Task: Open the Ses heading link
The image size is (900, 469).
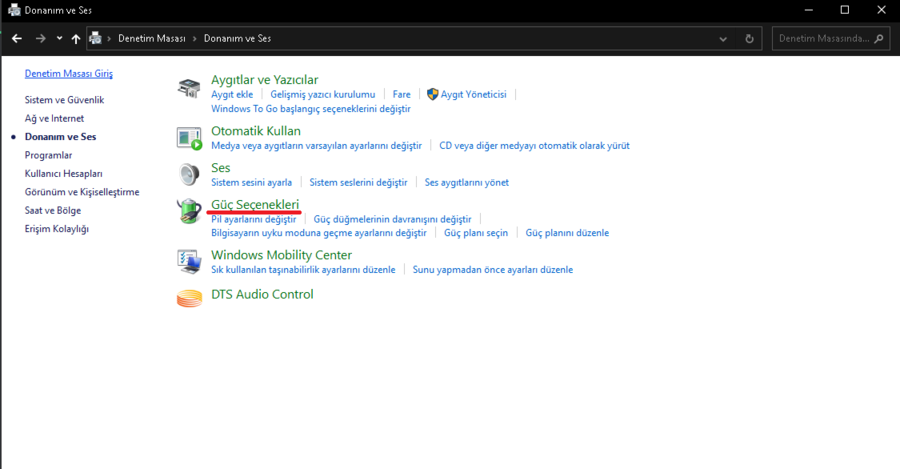Action: click(220, 168)
